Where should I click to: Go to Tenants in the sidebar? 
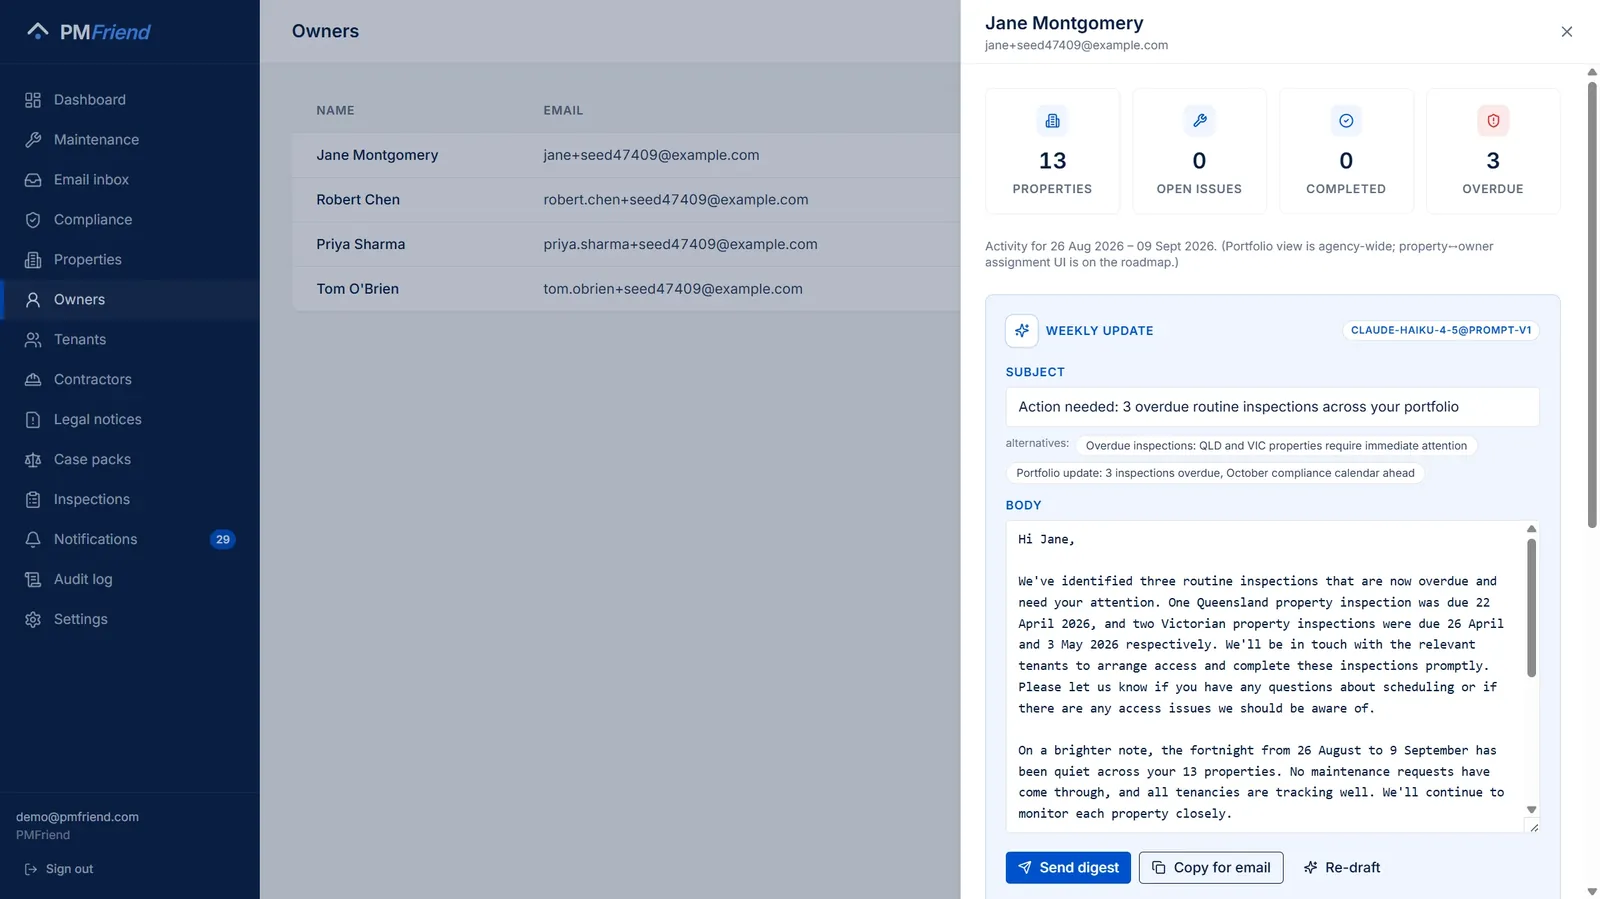[130, 340]
